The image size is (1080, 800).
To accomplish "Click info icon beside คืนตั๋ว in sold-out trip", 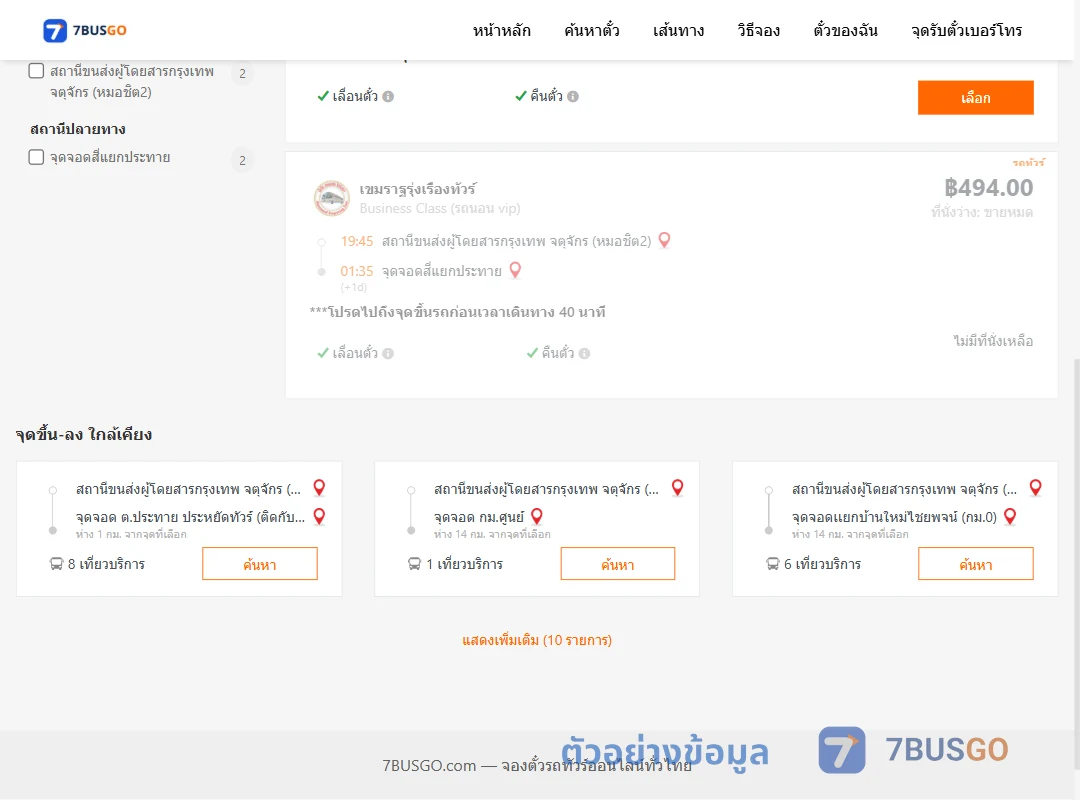I will (x=585, y=353).
